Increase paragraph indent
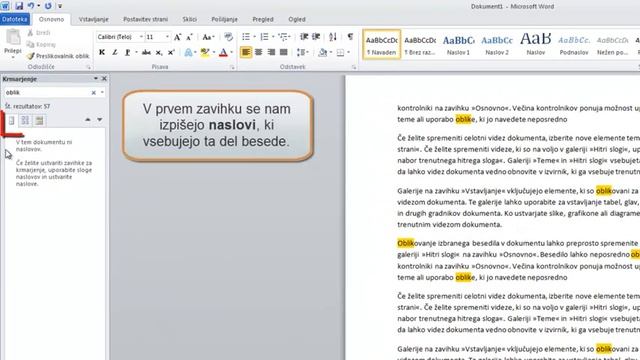640x360 pixels. (316, 37)
